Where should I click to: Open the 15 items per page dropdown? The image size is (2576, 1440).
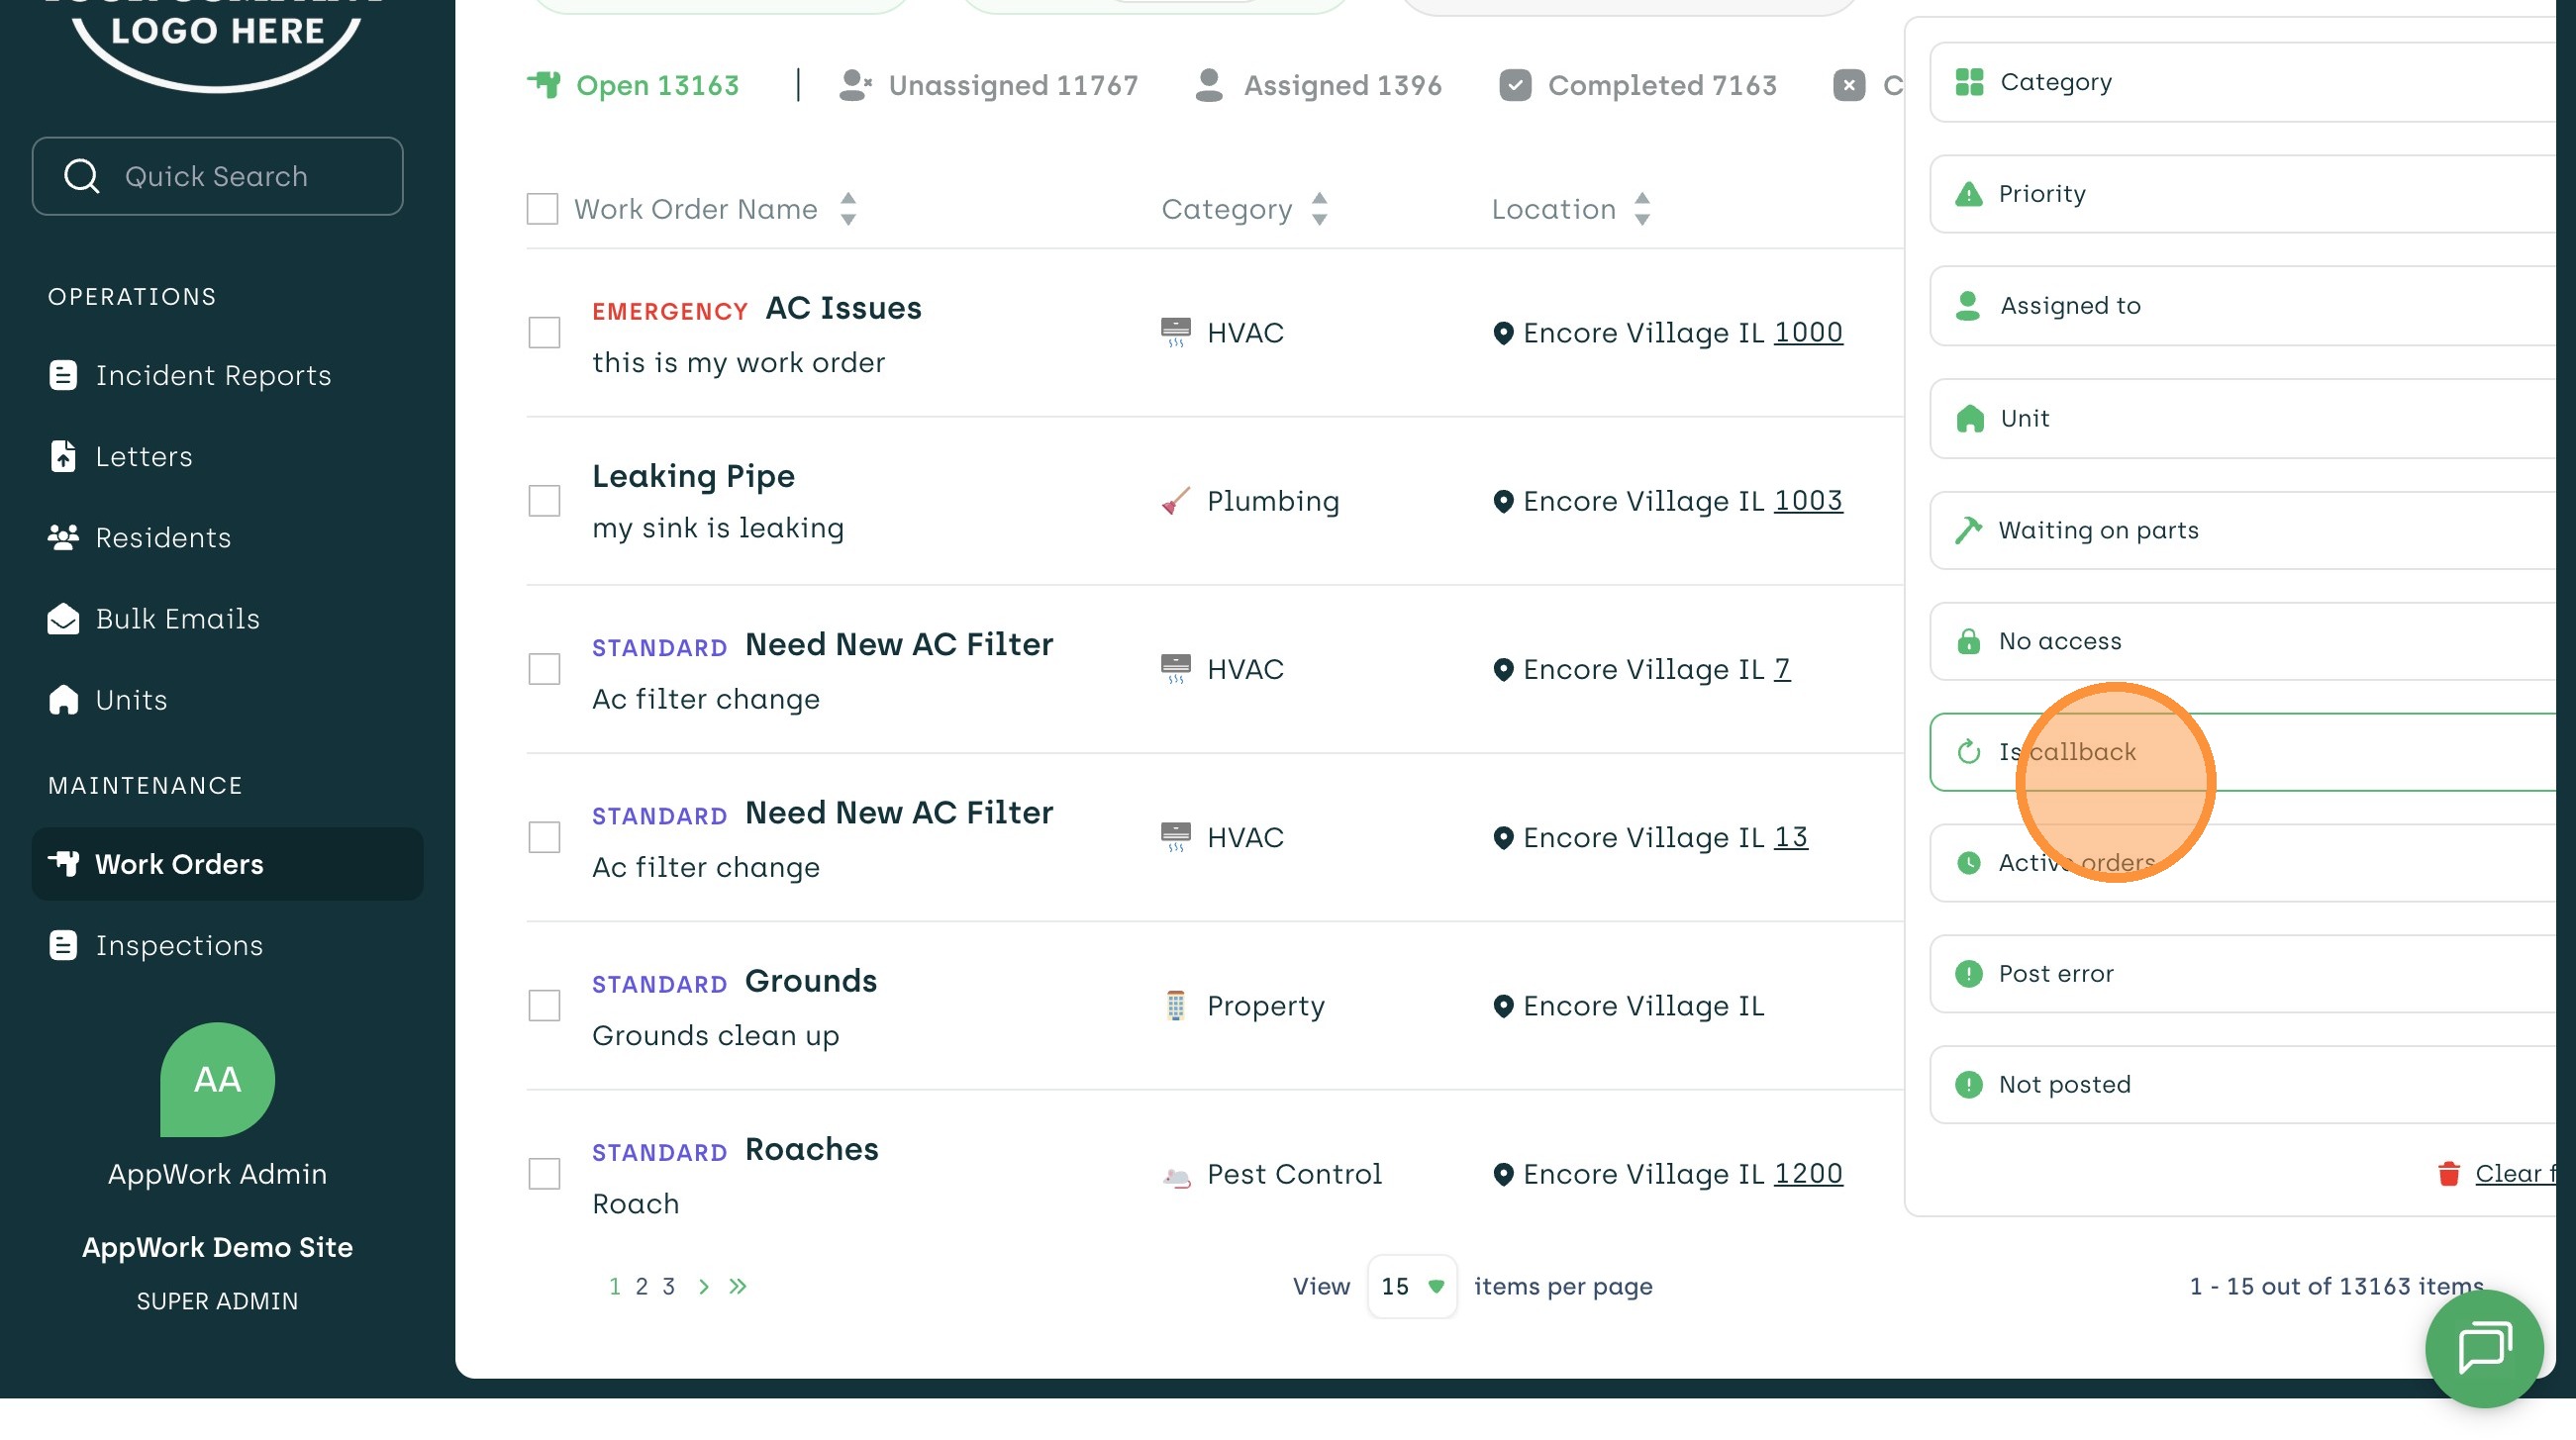[x=1411, y=1286]
